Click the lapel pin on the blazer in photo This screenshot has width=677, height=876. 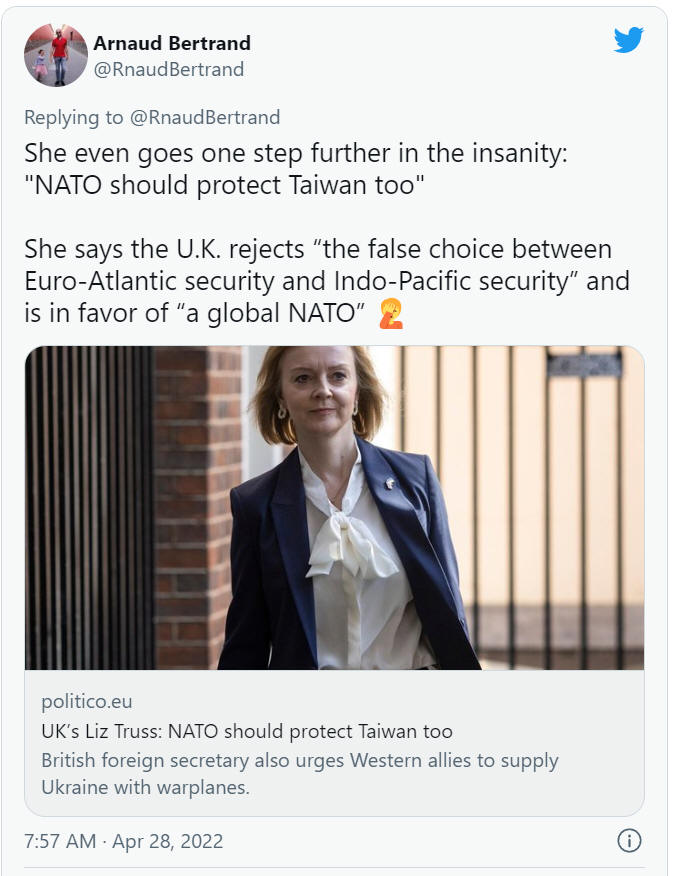(x=390, y=483)
